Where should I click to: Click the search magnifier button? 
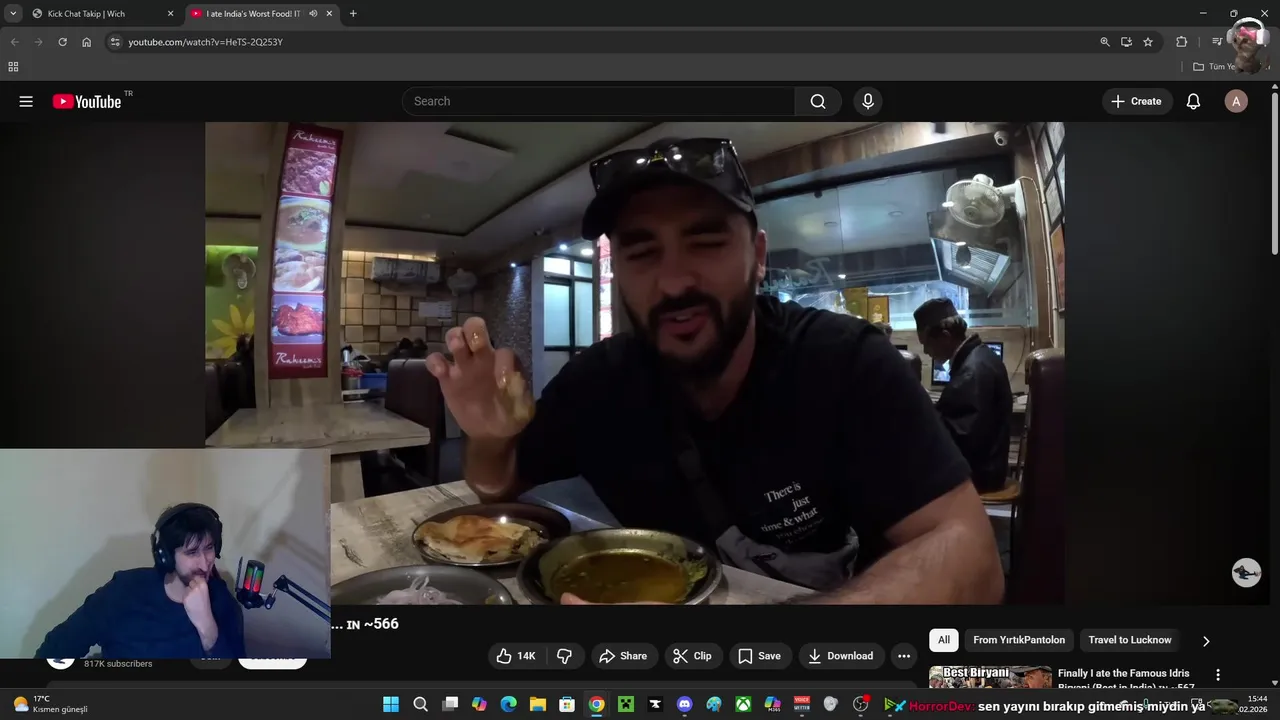[818, 101]
